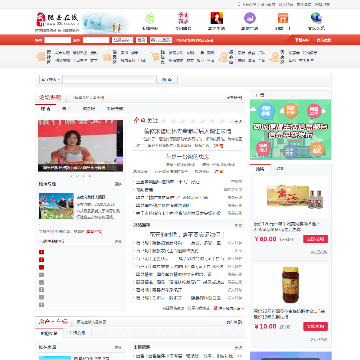Click the buy button beside ¥10.00
This screenshot has width=360, height=360.
[315, 326]
